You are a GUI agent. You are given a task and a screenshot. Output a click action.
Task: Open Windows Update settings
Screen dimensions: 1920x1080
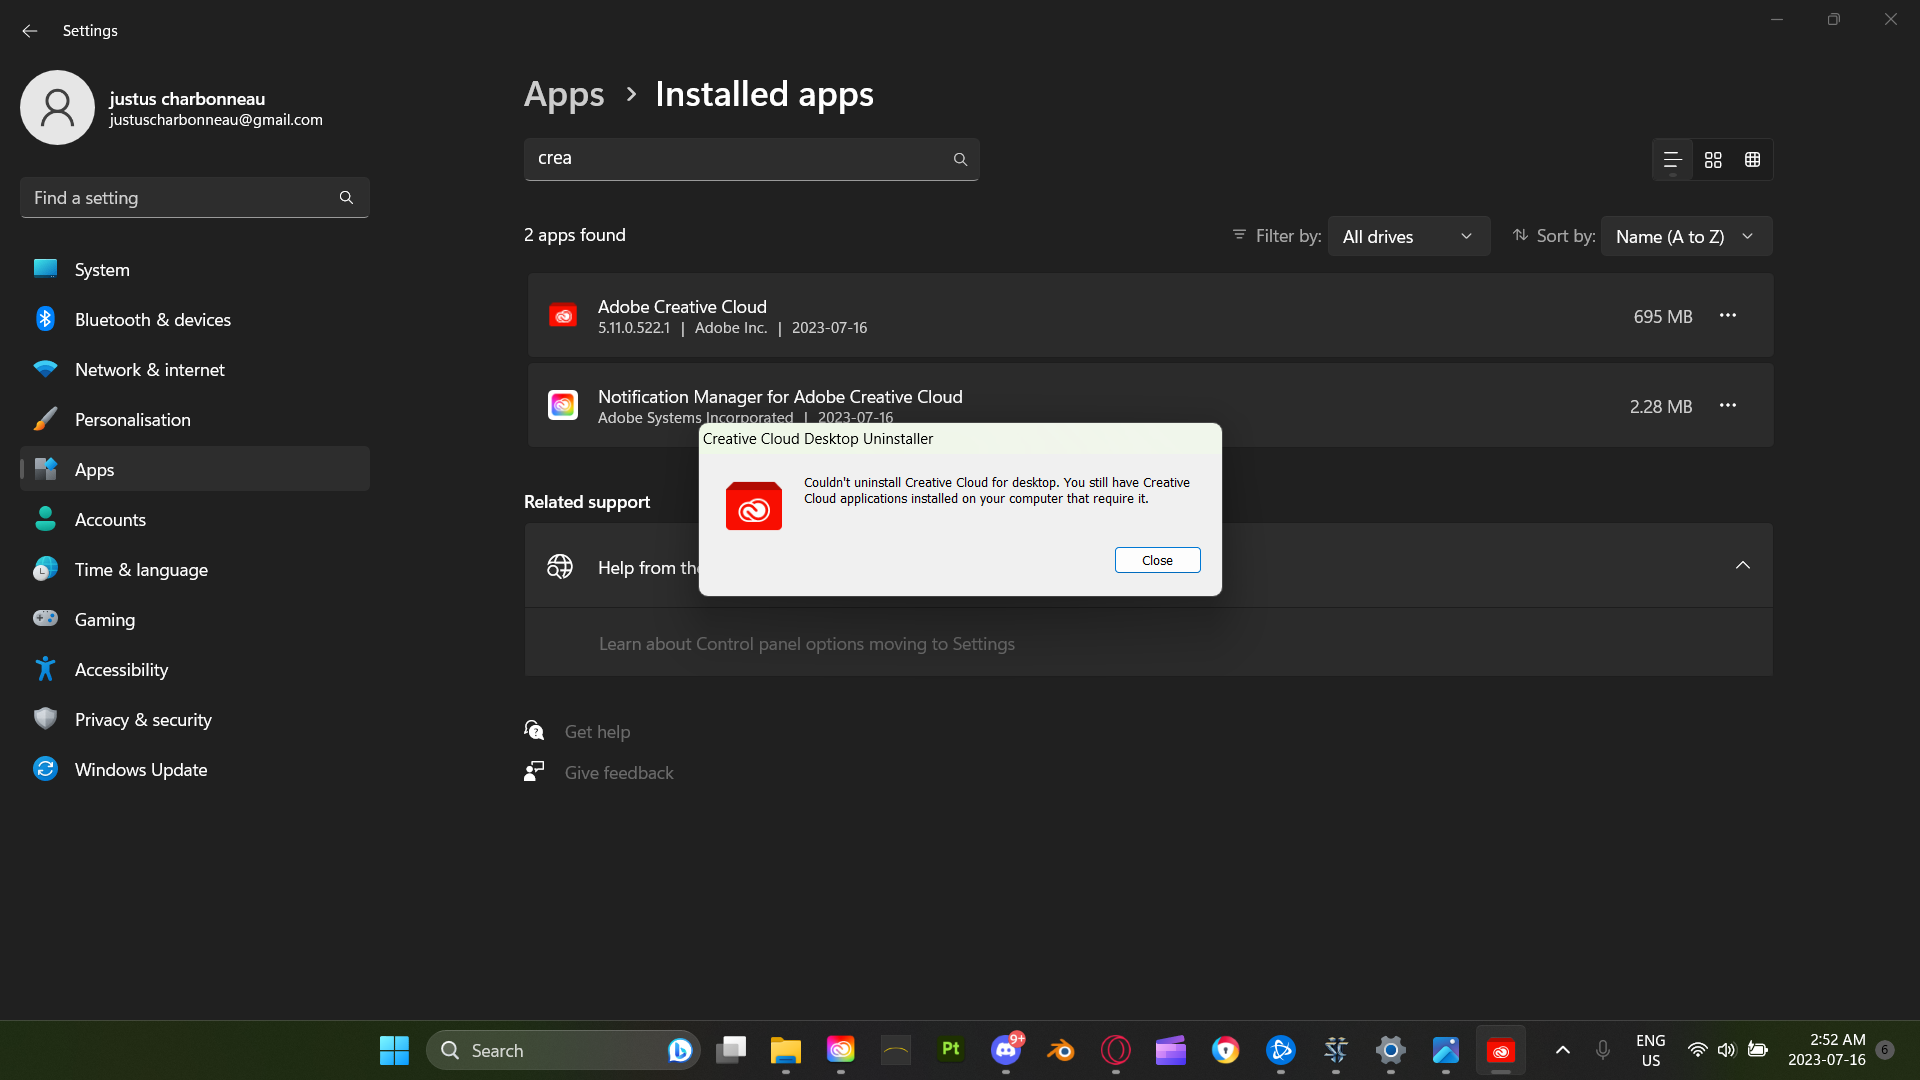[x=140, y=769]
